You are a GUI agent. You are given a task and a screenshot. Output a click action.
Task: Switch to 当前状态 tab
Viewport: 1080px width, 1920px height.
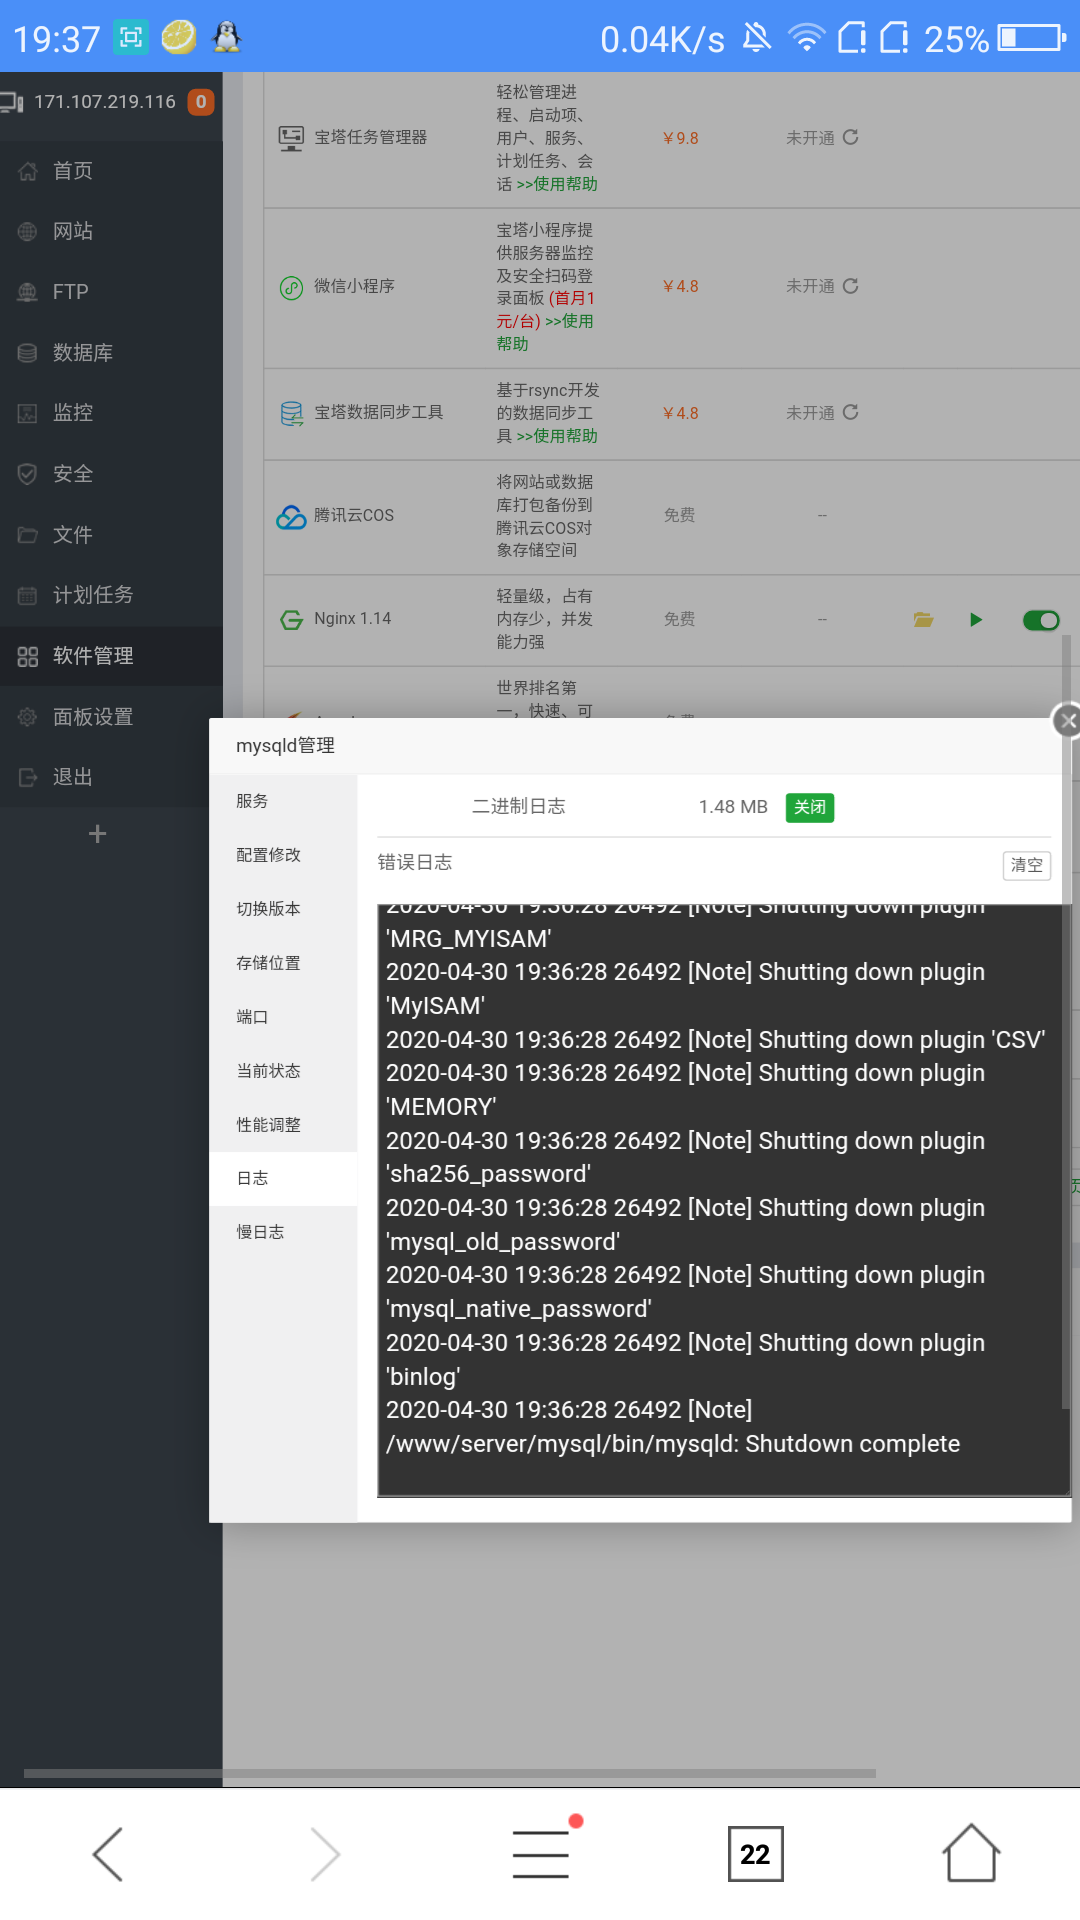tap(283, 1071)
